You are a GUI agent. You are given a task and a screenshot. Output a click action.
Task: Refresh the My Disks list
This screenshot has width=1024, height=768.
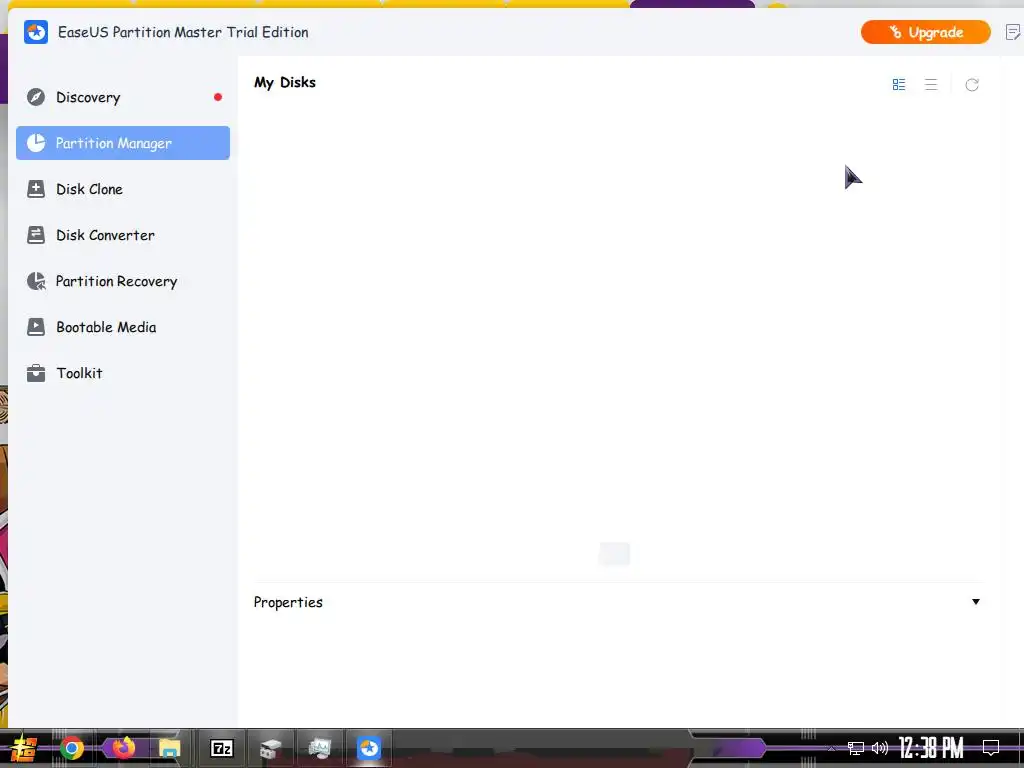tap(972, 84)
